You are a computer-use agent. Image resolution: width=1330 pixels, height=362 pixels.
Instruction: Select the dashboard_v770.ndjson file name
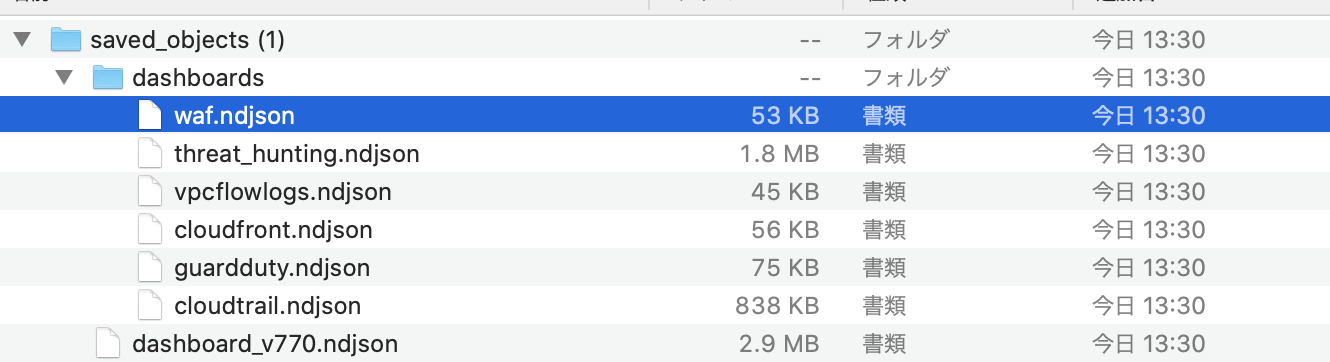(265, 344)
